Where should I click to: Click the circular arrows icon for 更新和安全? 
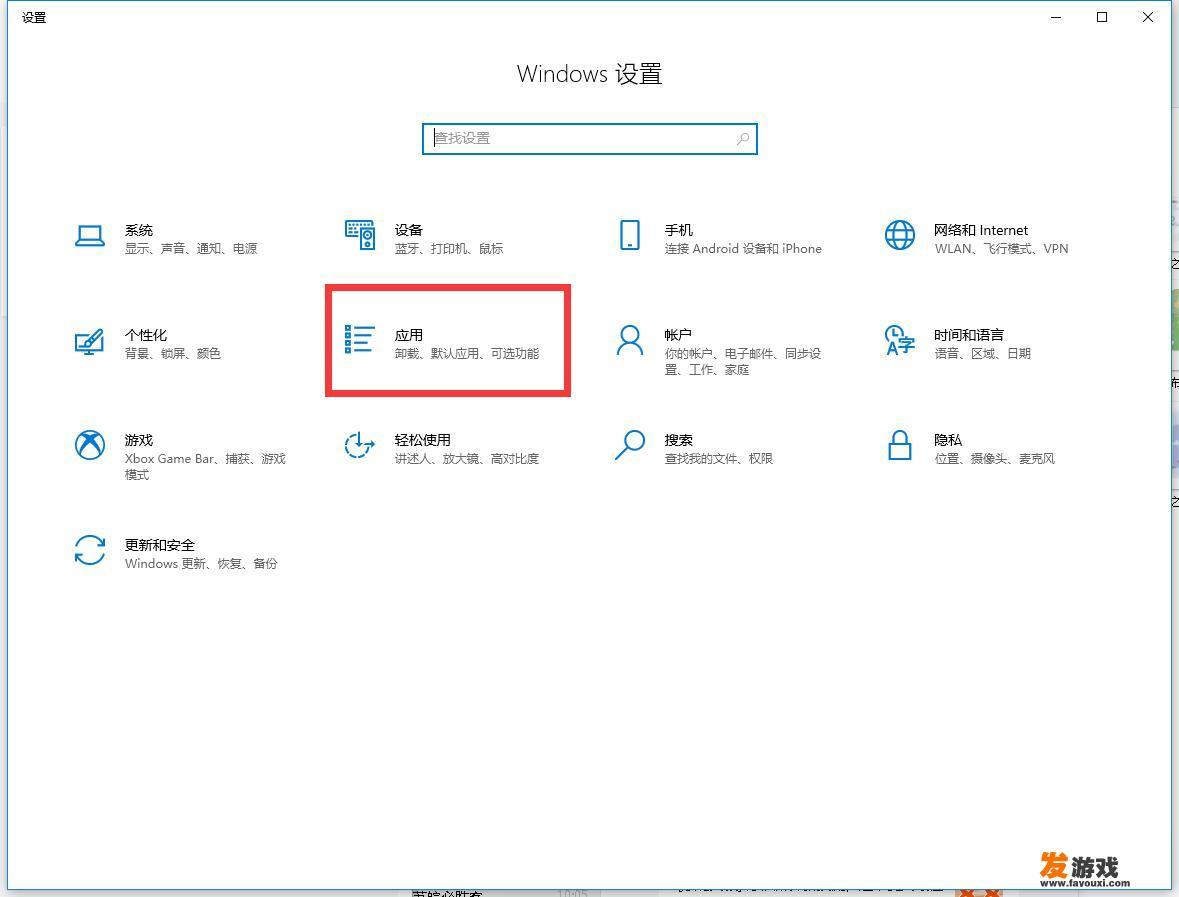click(x=89, y=550)
